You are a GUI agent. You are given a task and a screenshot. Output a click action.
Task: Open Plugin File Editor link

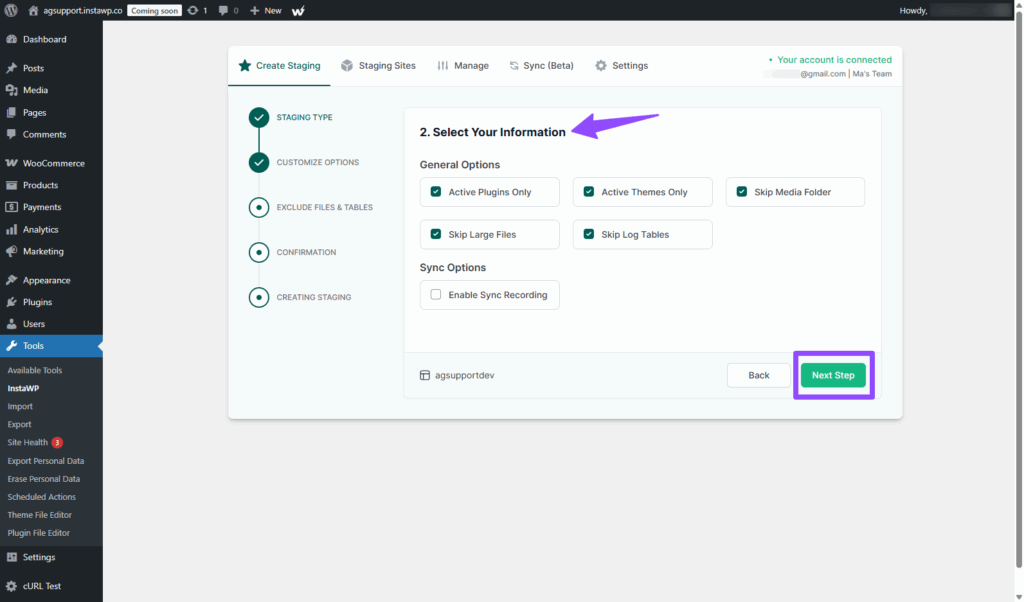click(39, 533)
